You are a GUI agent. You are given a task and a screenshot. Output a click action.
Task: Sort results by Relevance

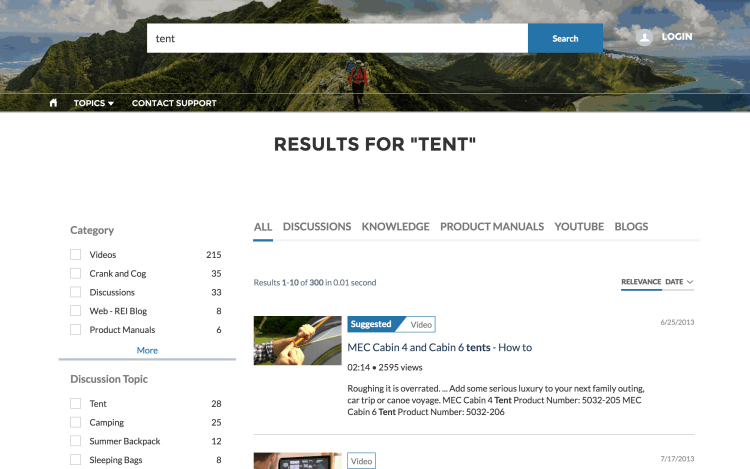640,282
